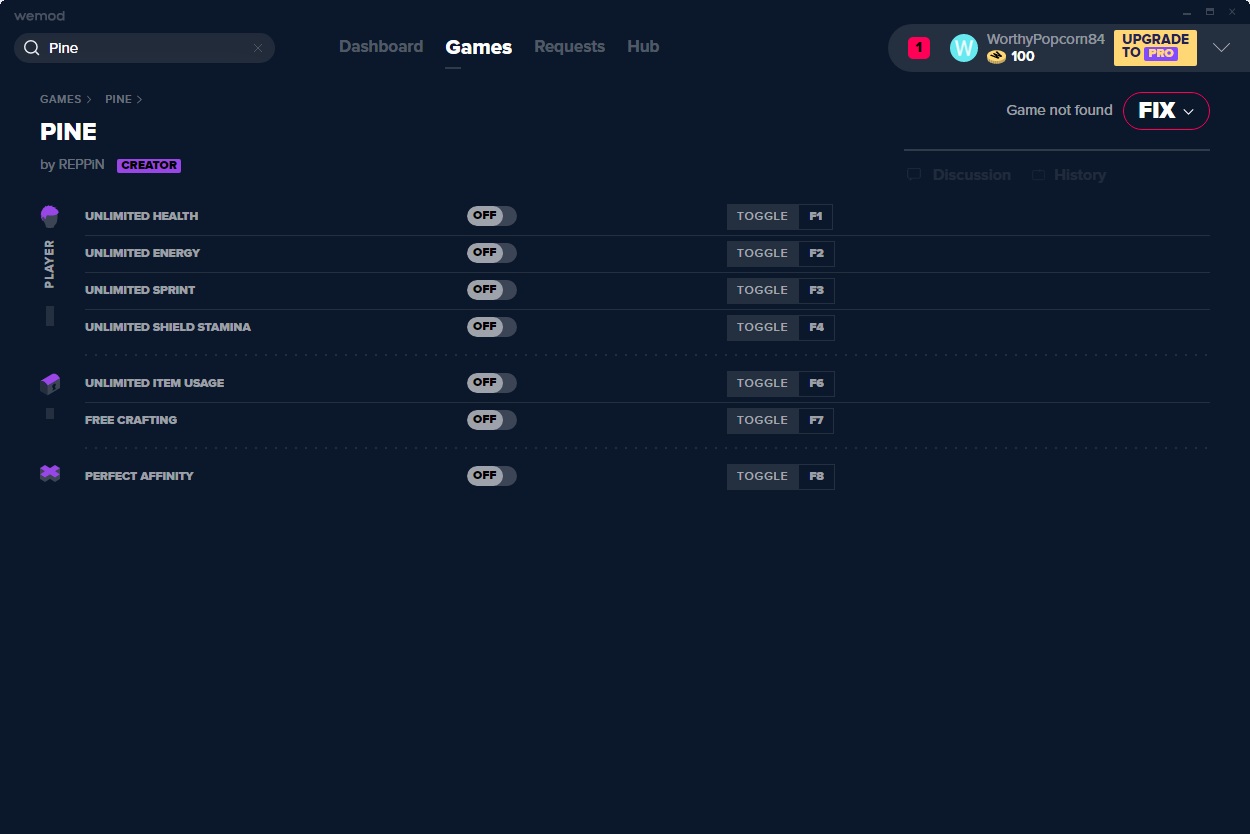The image size is (1250, 834).
Task: Expand the account dropdown chevron
Action: tap(1221, 47)
